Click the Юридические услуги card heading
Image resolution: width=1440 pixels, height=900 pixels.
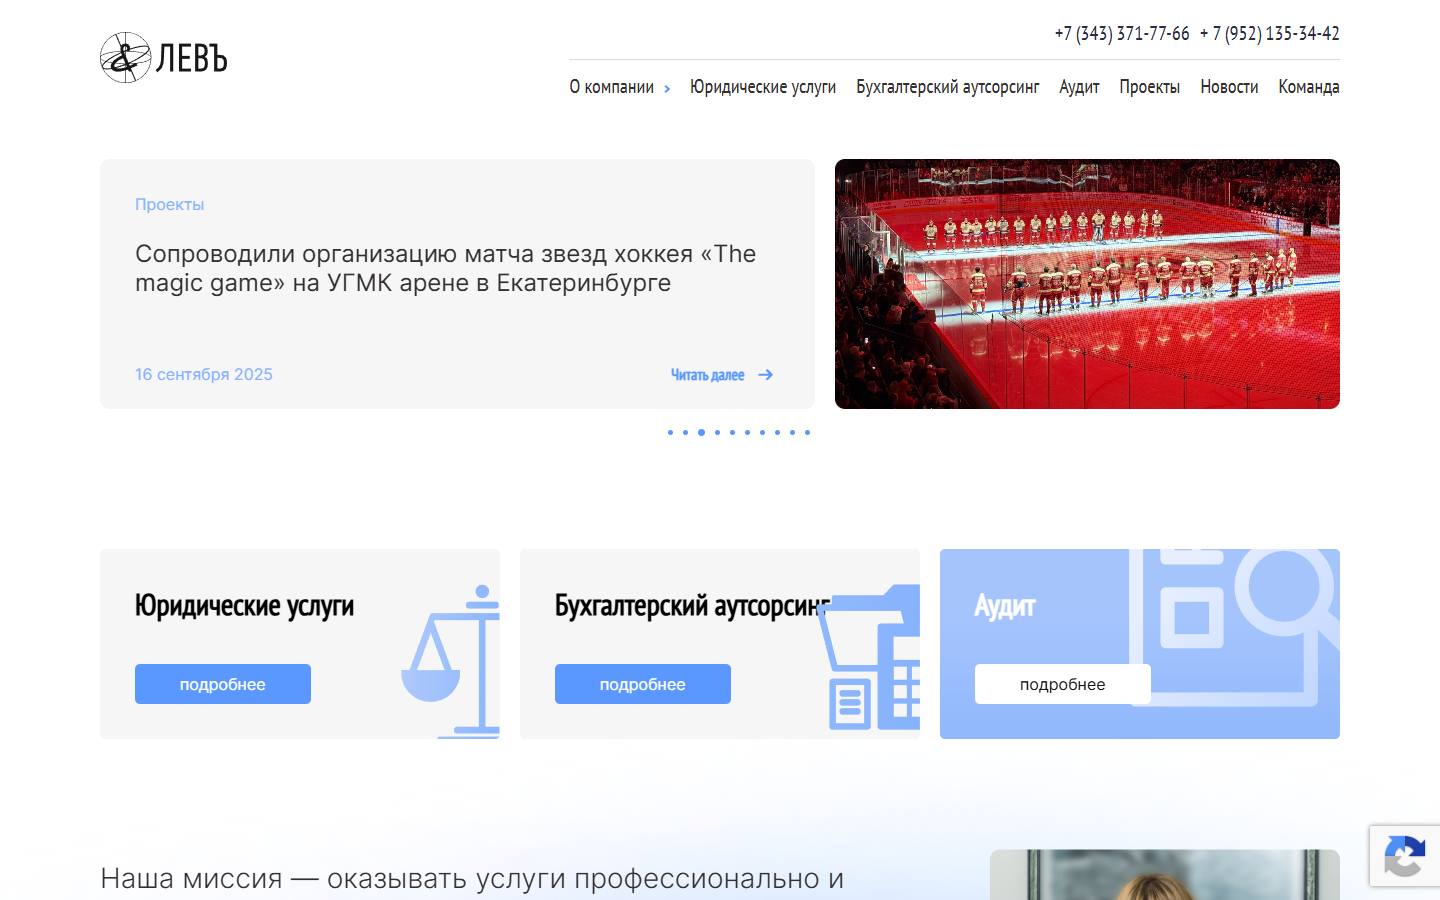click(245, 606)
